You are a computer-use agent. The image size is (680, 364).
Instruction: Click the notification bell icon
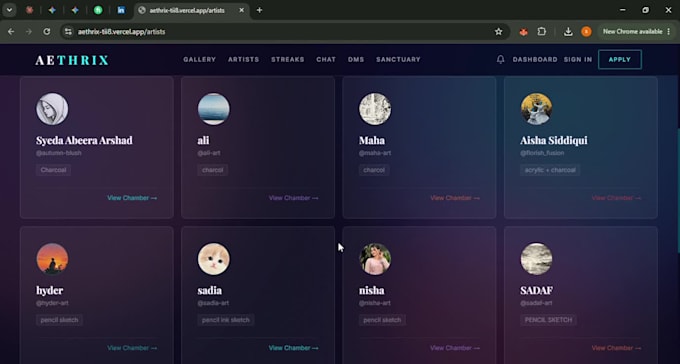500,59
